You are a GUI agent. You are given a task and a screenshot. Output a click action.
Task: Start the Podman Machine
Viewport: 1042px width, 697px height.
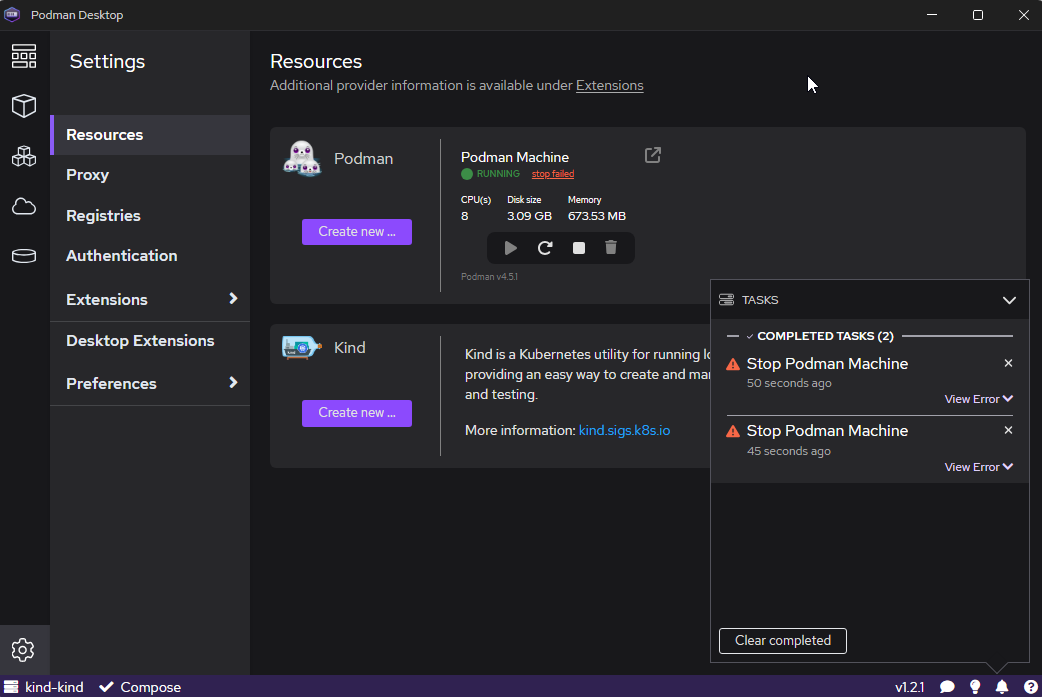pos(510,247)
